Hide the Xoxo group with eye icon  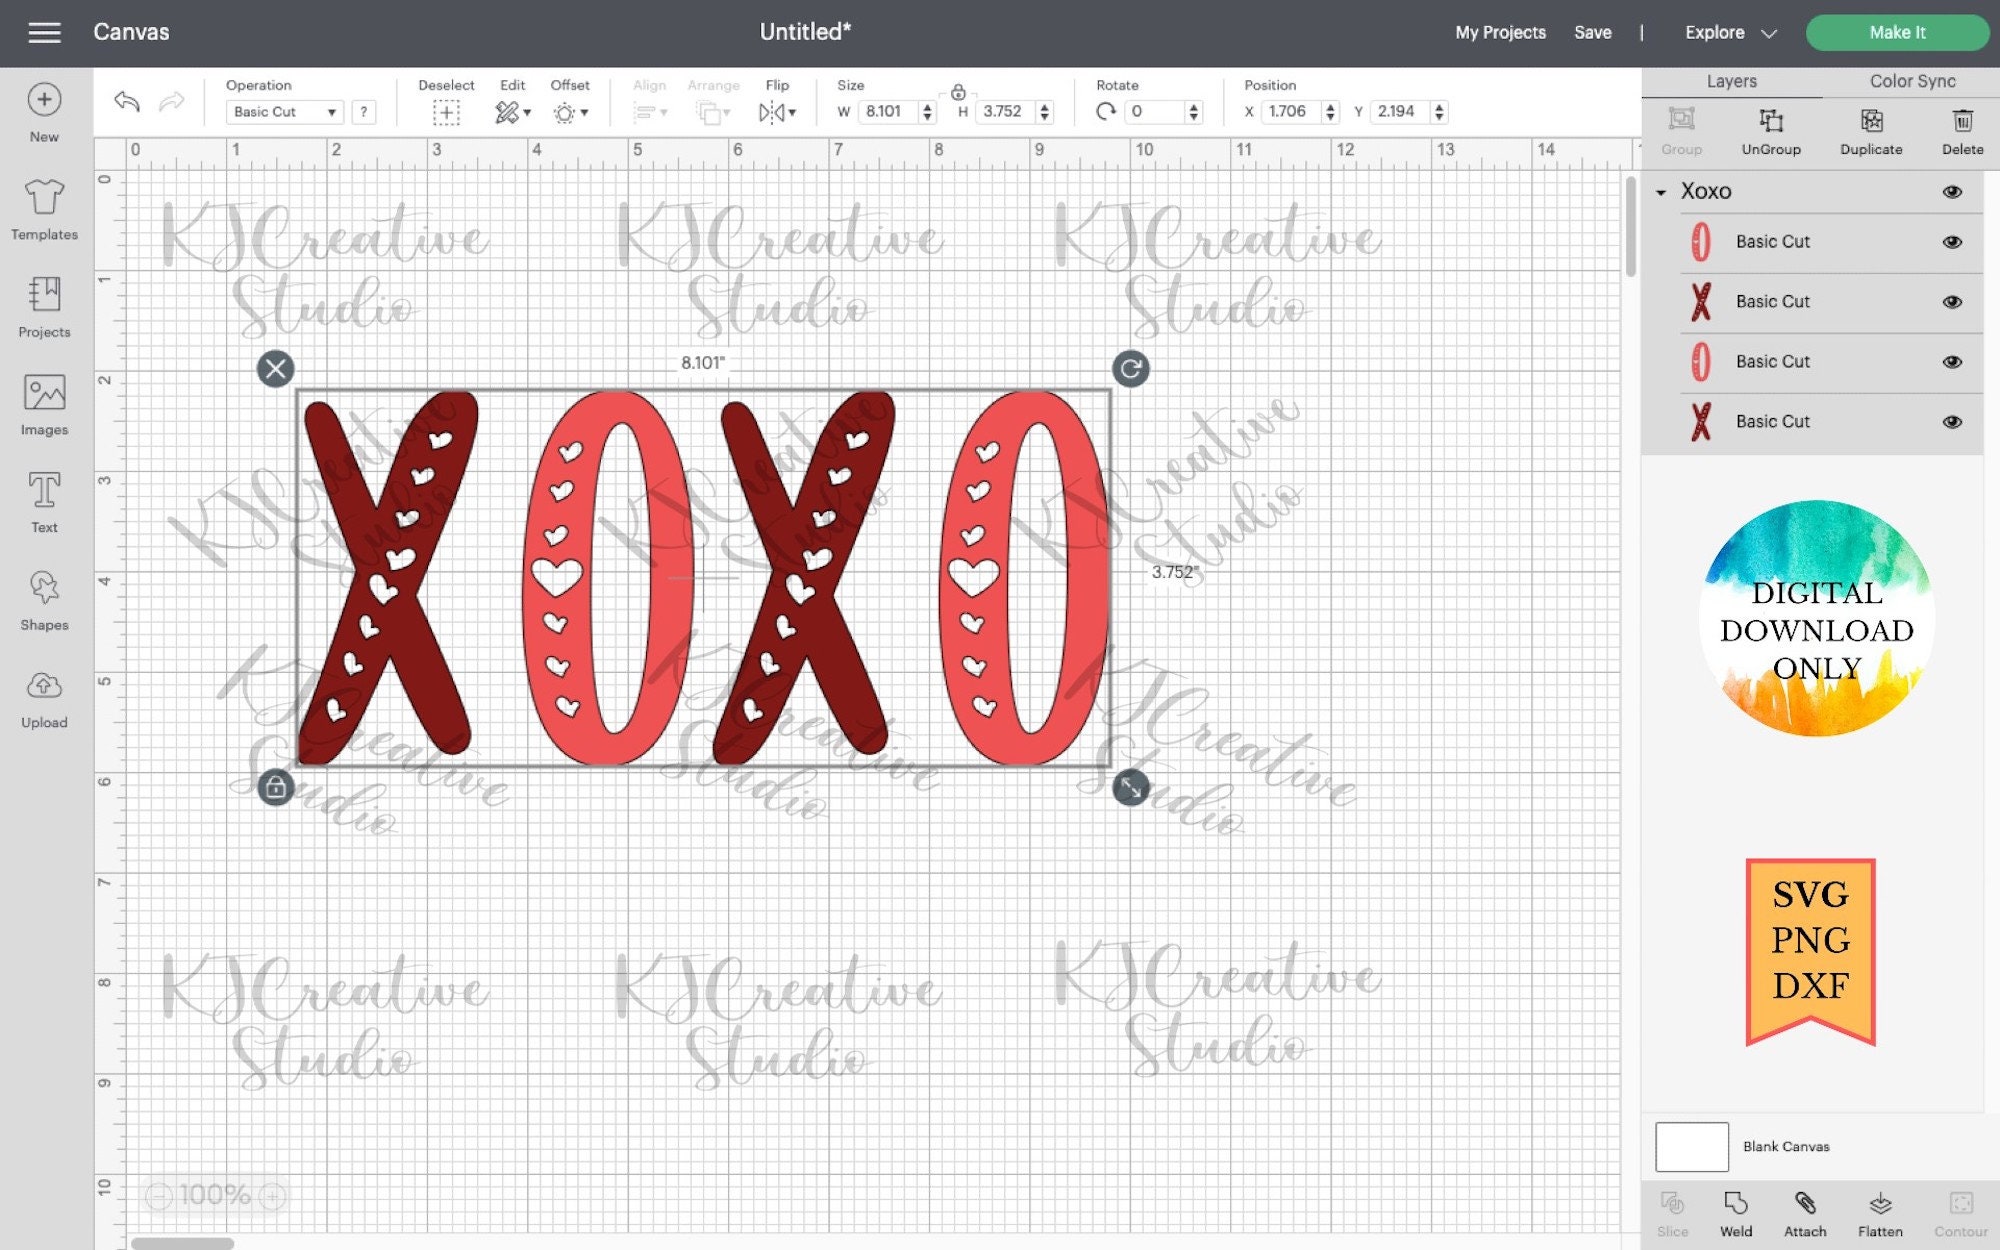click(1952, 191)
